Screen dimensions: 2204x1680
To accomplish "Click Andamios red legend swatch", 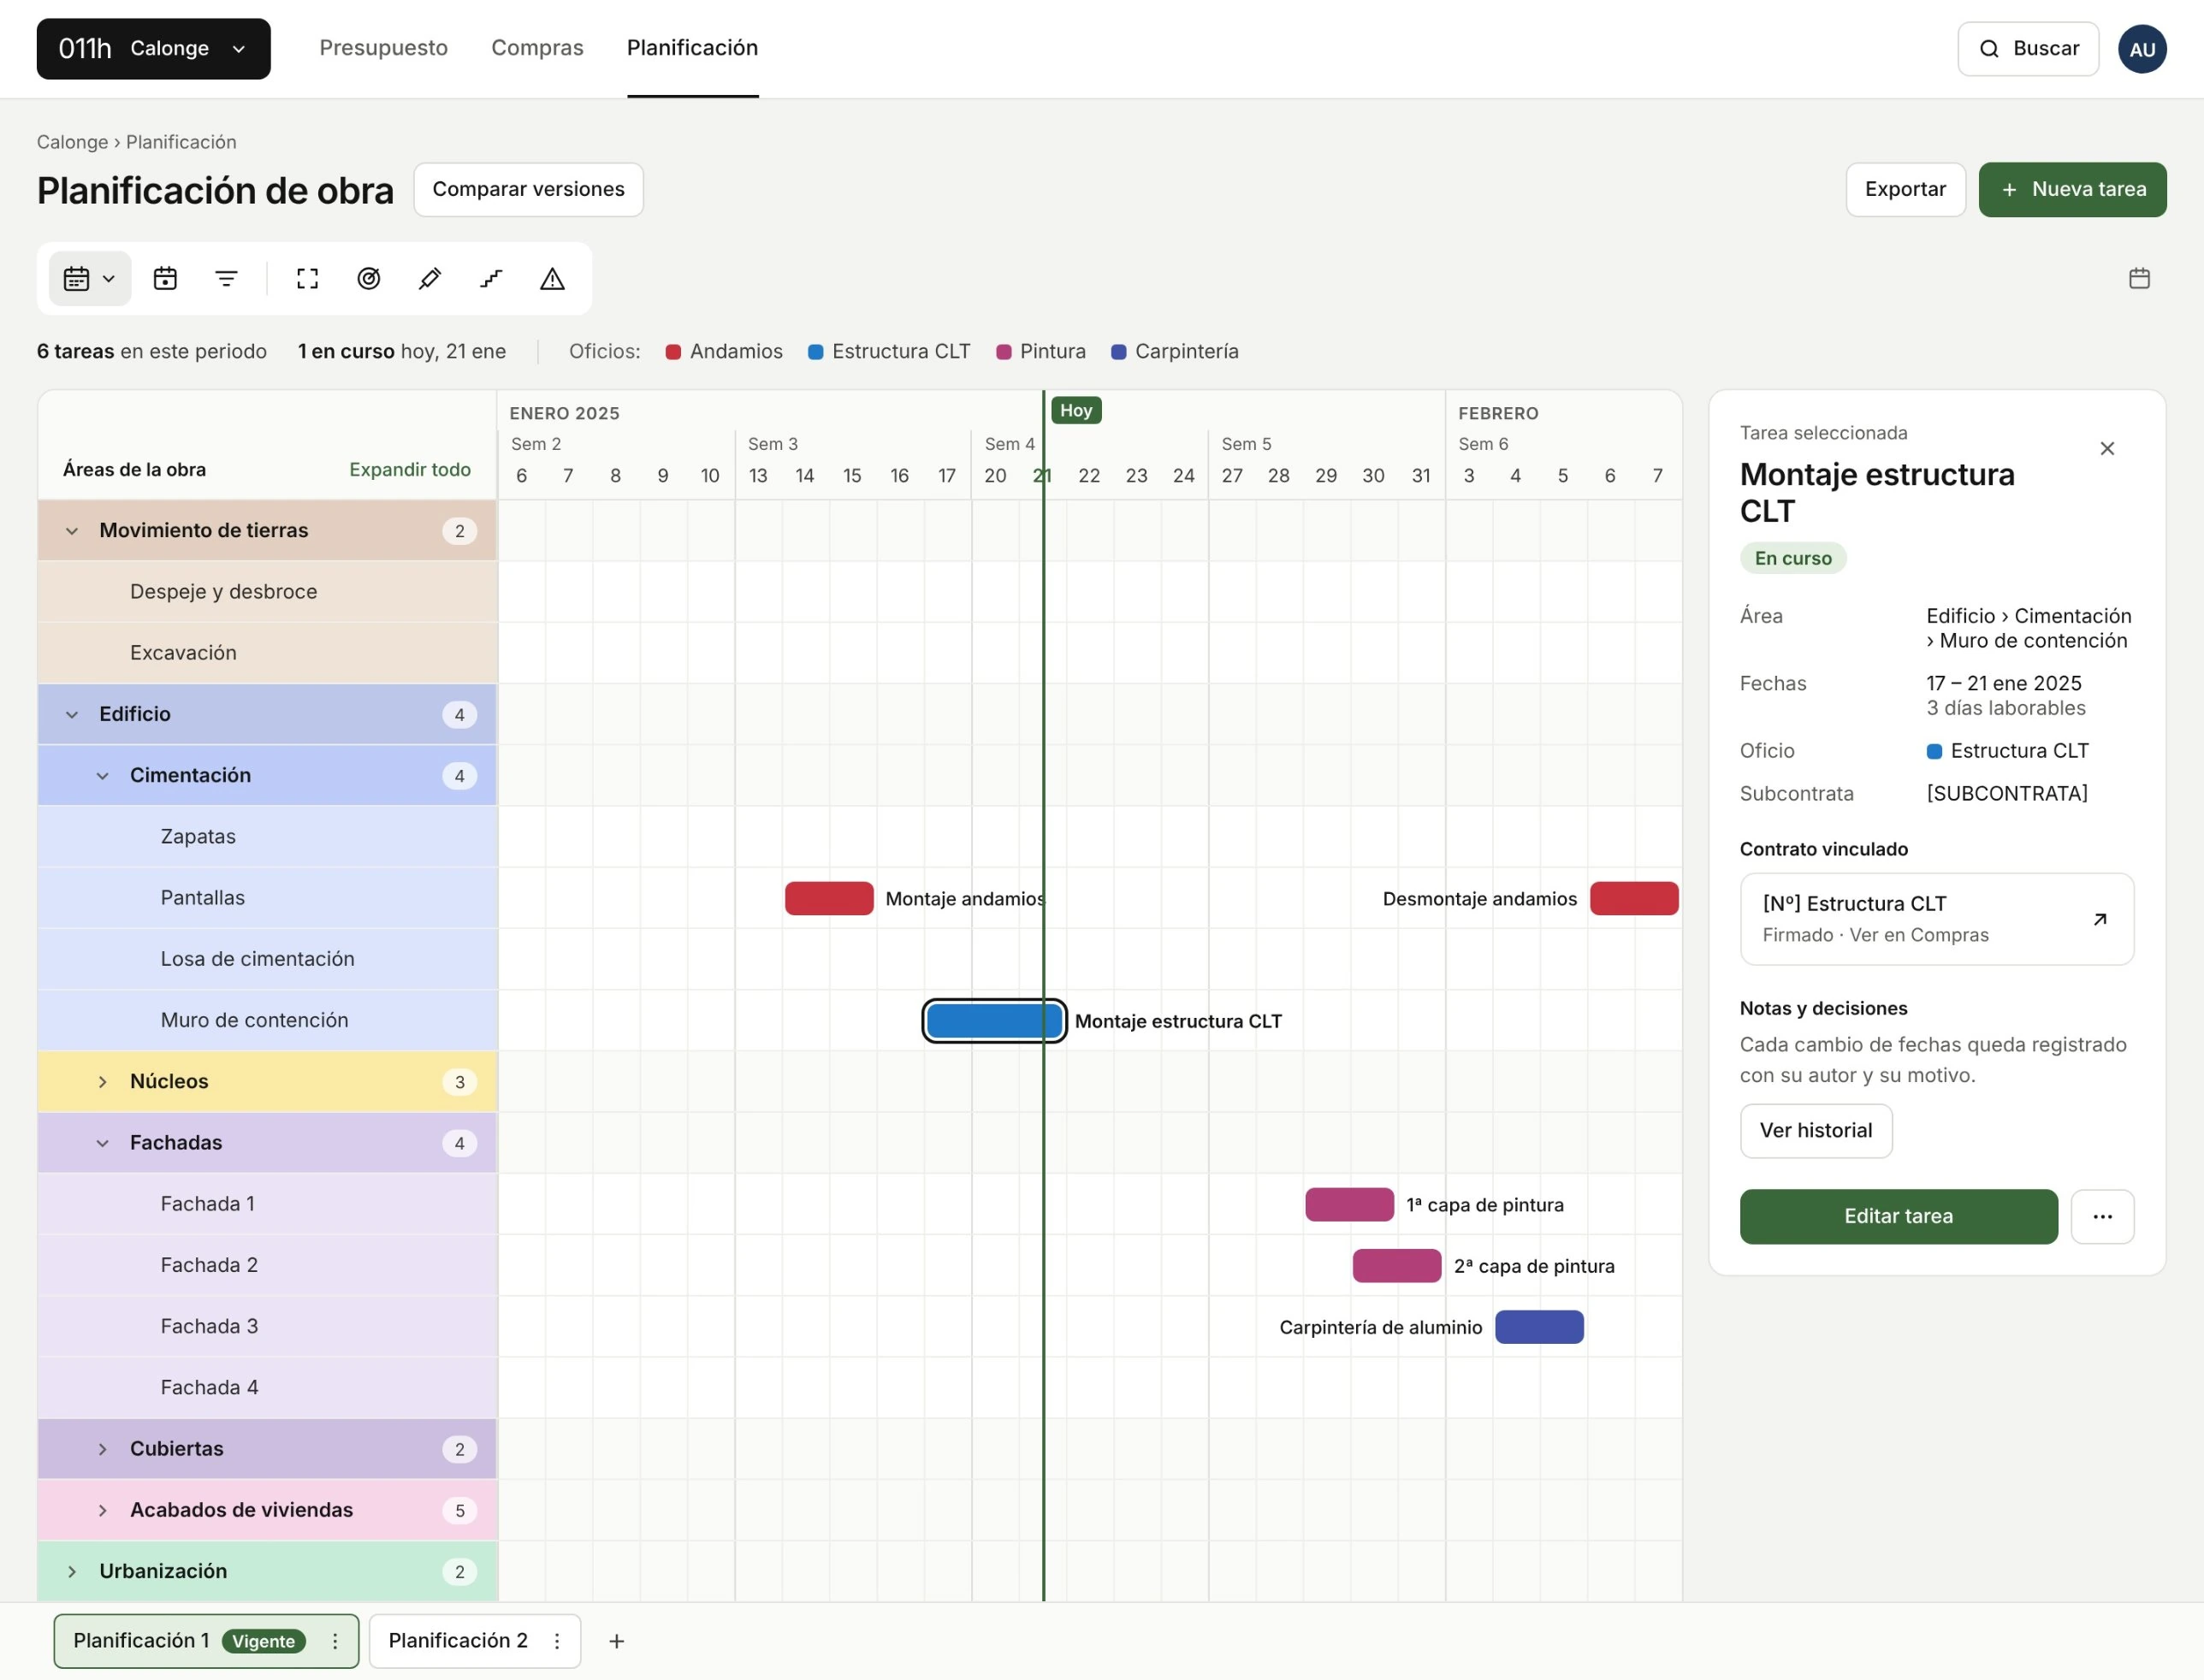I will (x=673, y=352).
